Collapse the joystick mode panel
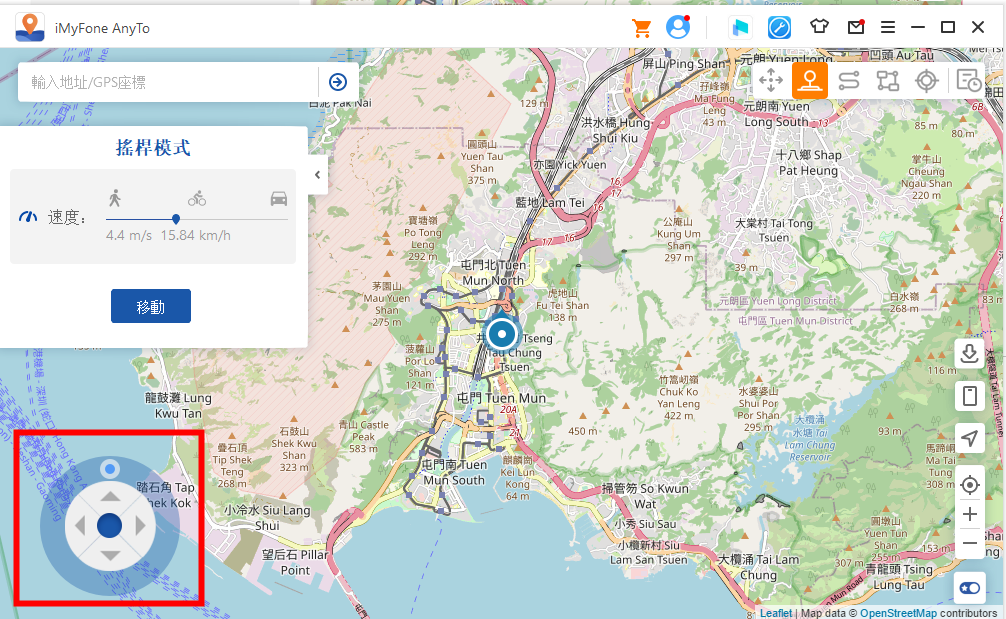Viewport: 1006px width, 619px height. 318,174
